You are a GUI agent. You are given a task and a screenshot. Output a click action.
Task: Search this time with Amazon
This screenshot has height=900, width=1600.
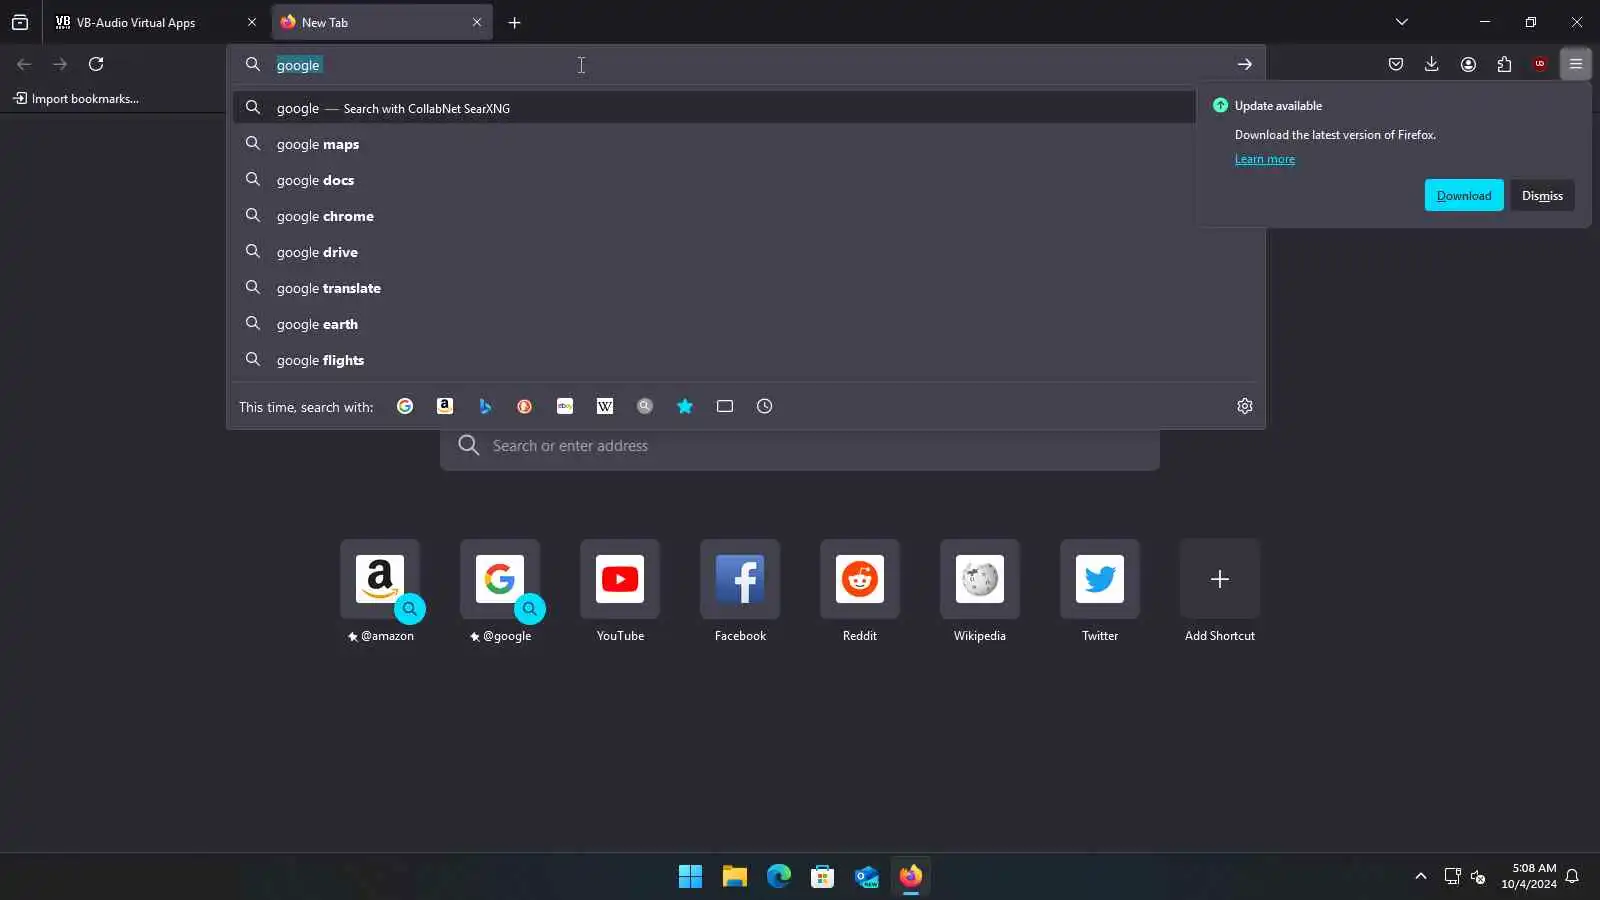pos(445,406)
